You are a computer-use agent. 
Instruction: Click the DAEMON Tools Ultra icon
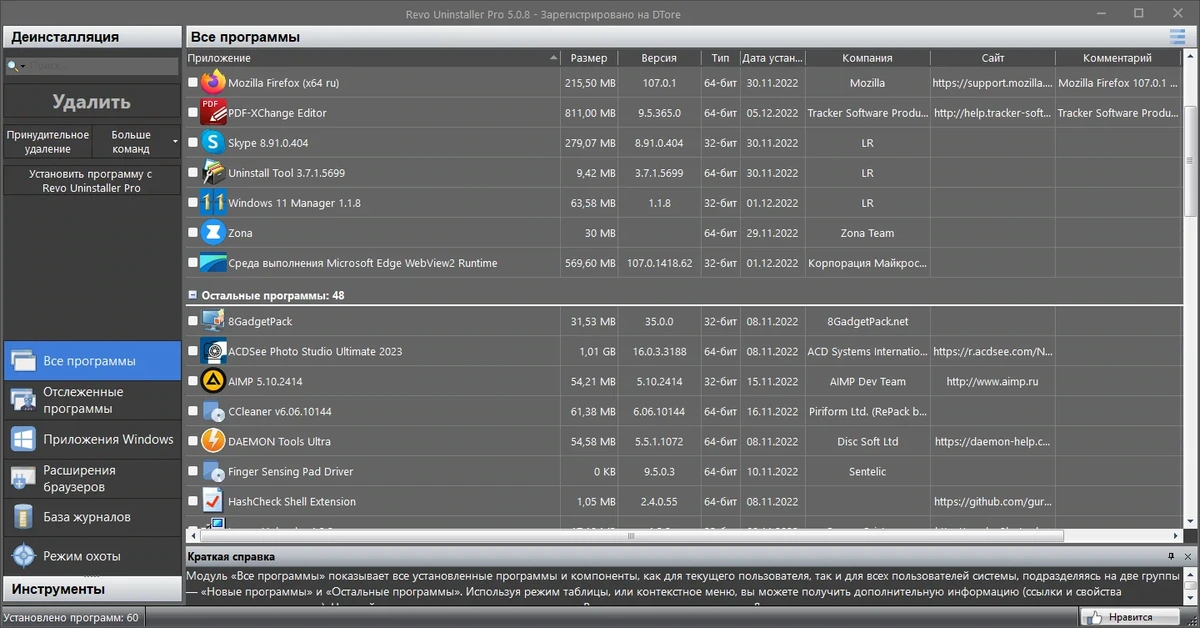213,441
